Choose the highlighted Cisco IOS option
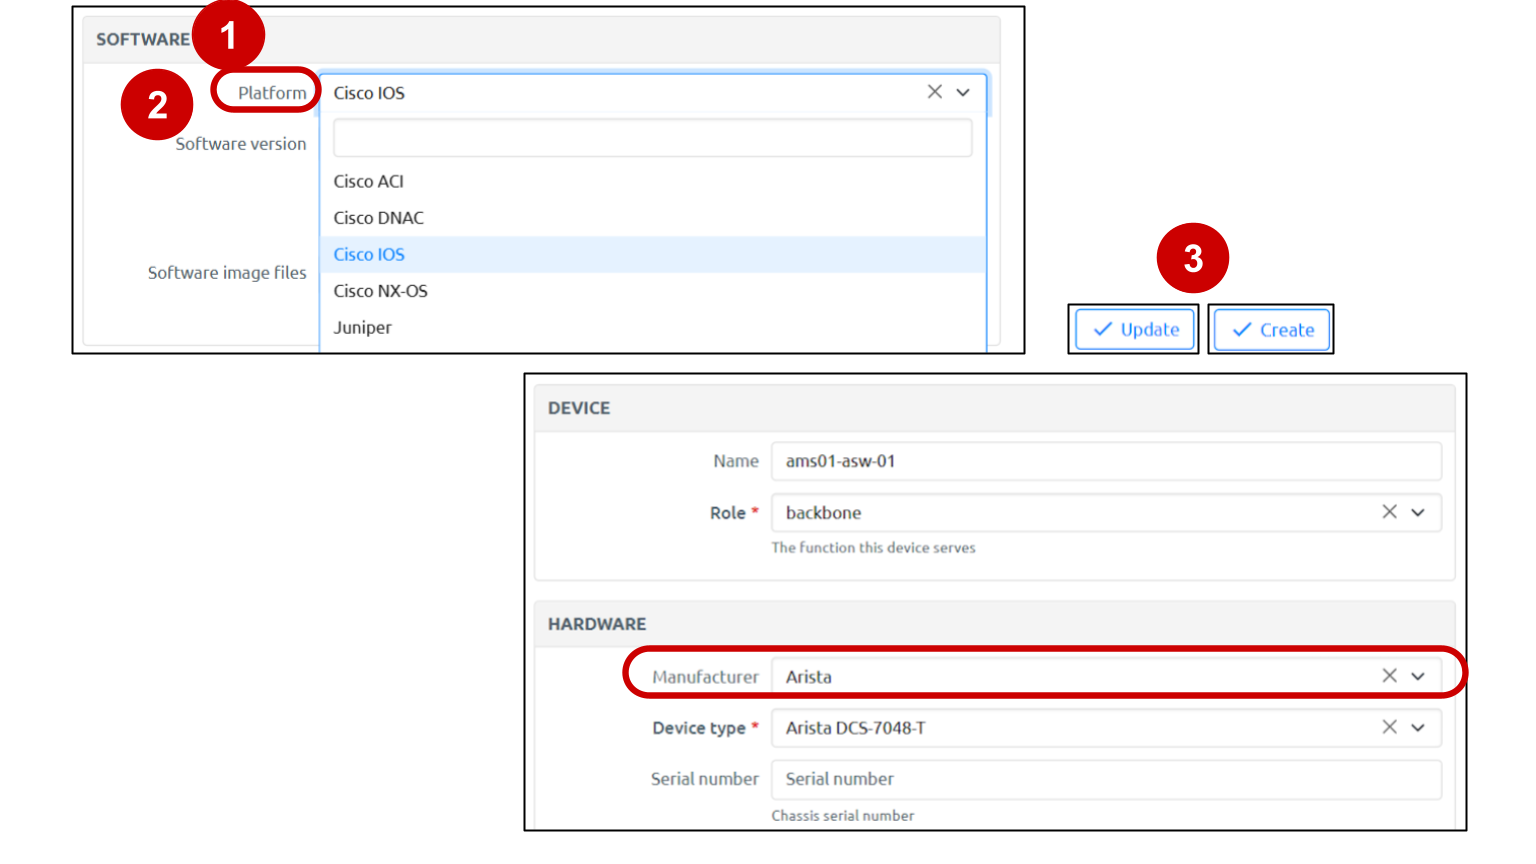Image resolution: width=1536 pixels, height=864 pixels. click(x=369, y=255)
